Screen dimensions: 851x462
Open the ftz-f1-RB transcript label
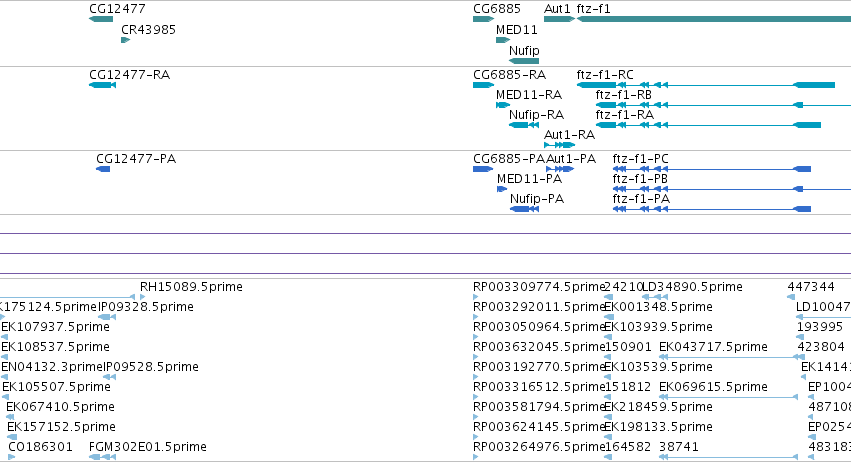[x=624, y=94]
